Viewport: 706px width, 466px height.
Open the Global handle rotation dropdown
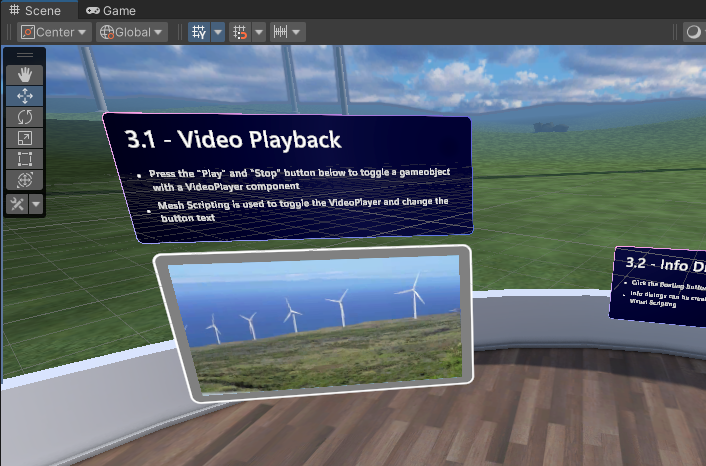pos(132,32)
